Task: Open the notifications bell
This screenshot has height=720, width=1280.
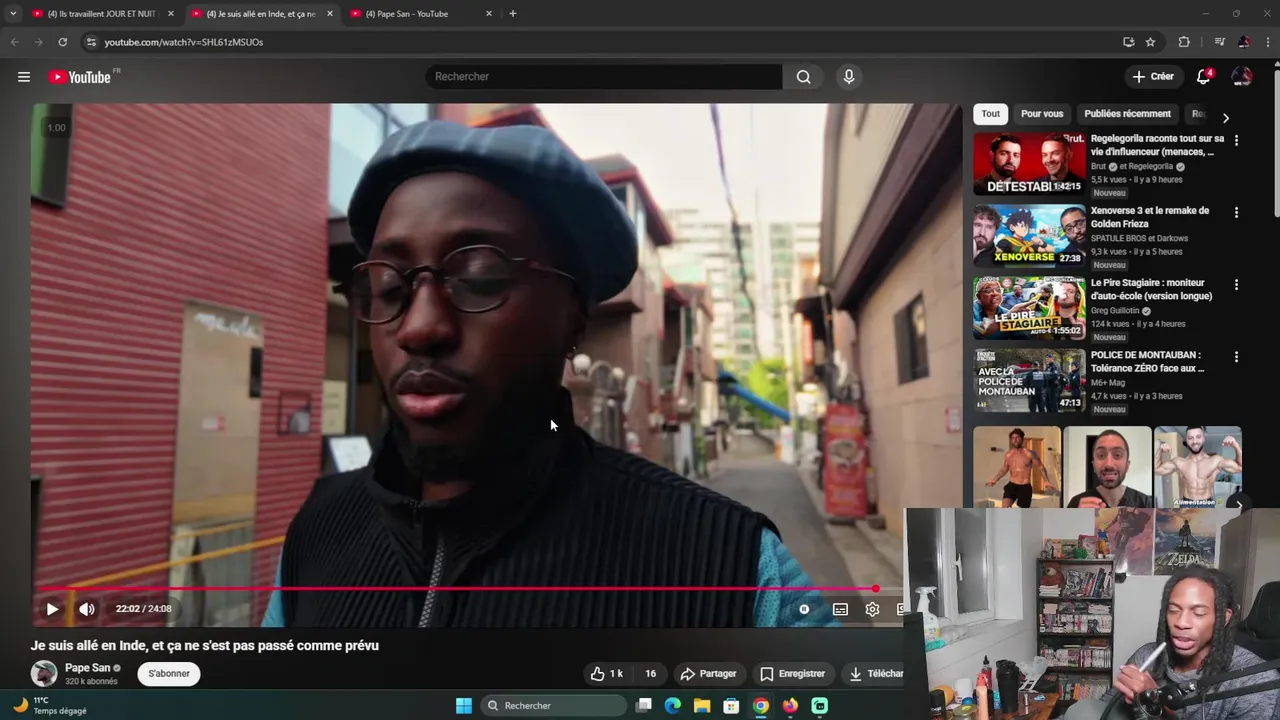Action: pos(1204,77)
